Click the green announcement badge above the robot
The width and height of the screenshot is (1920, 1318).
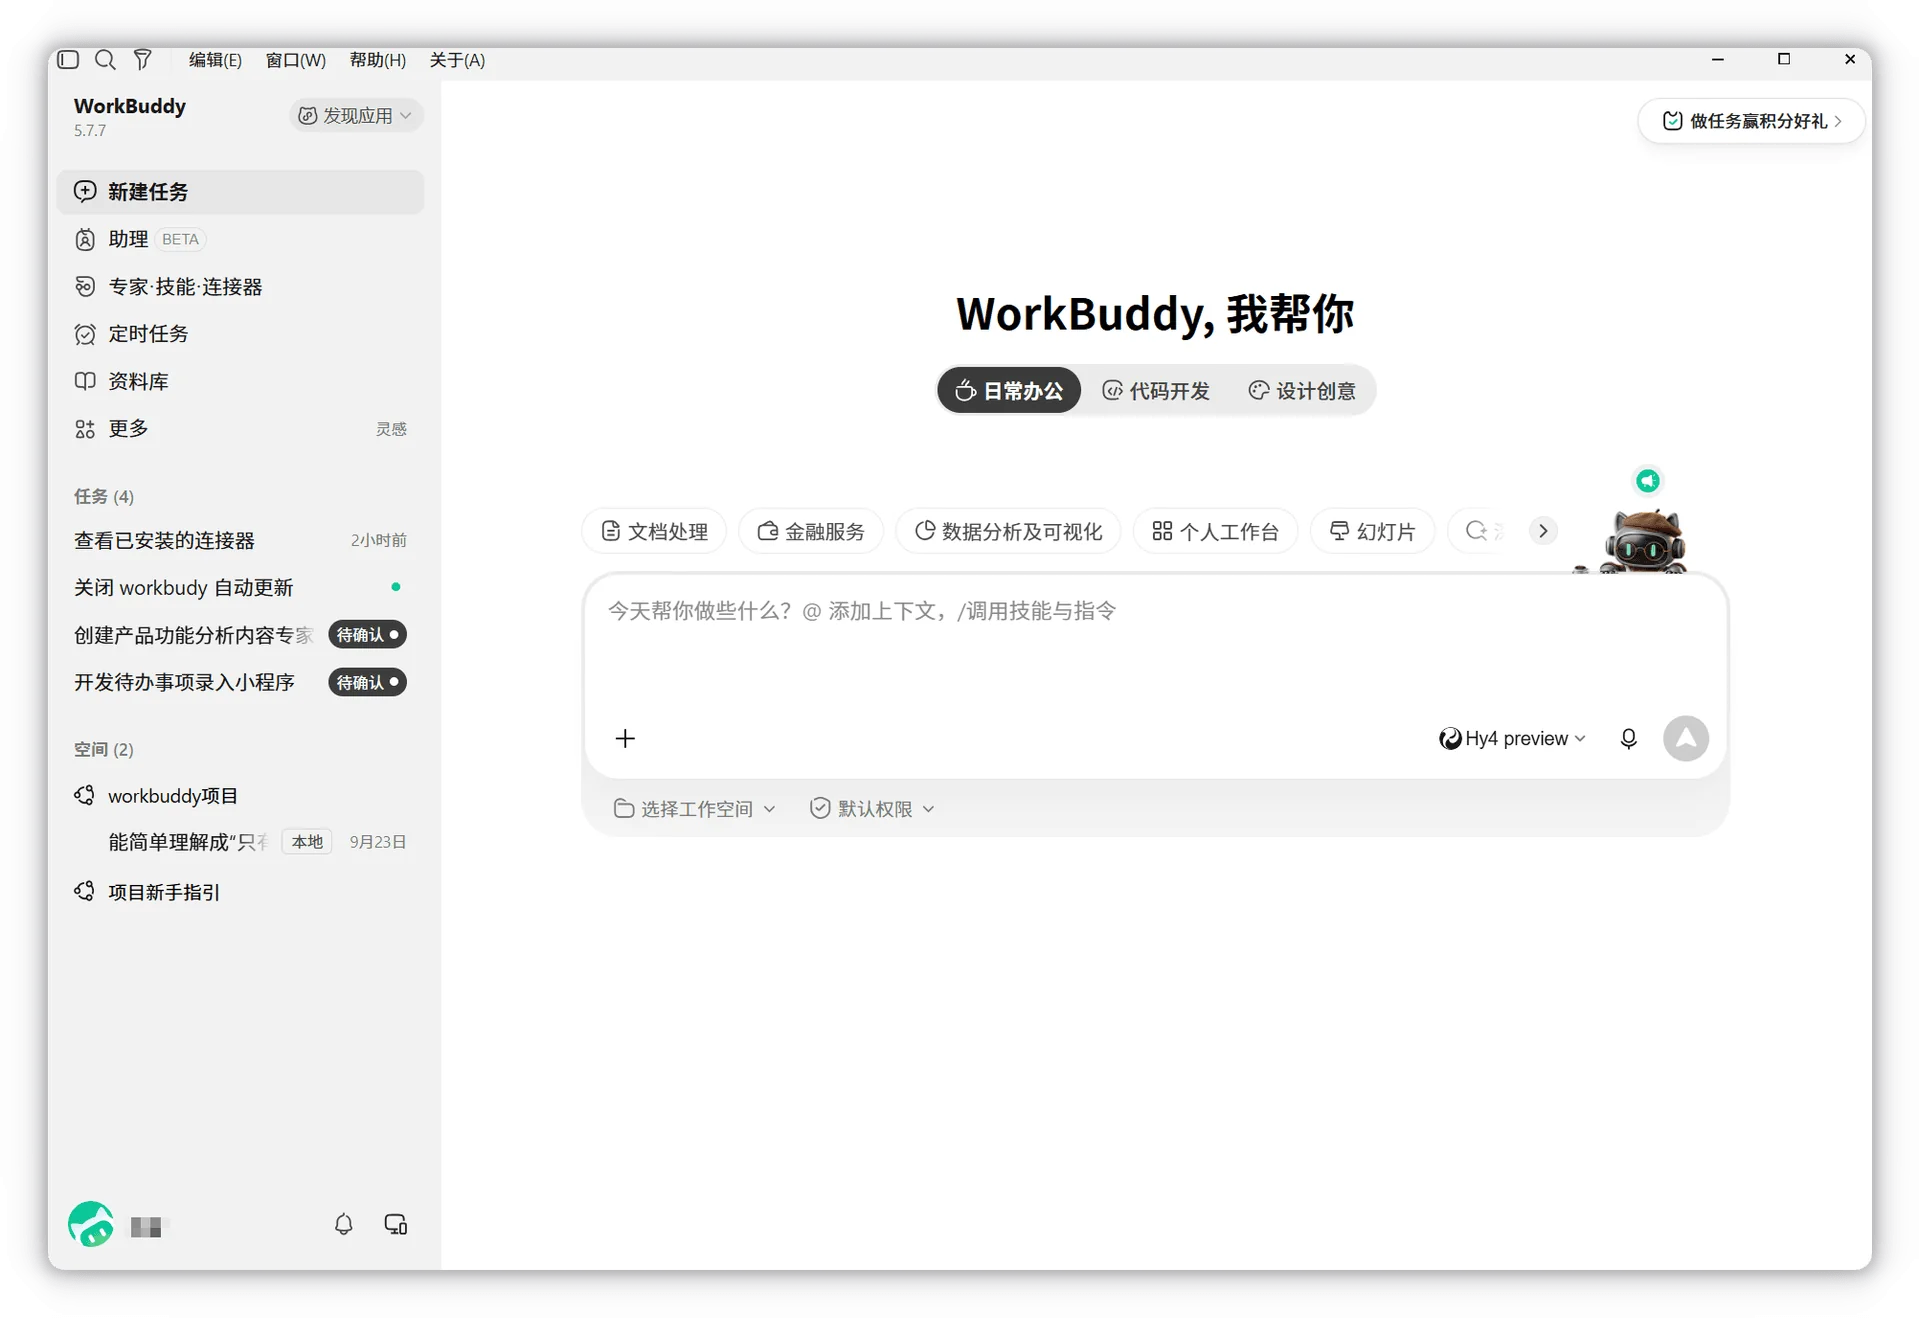(1648, 481)
